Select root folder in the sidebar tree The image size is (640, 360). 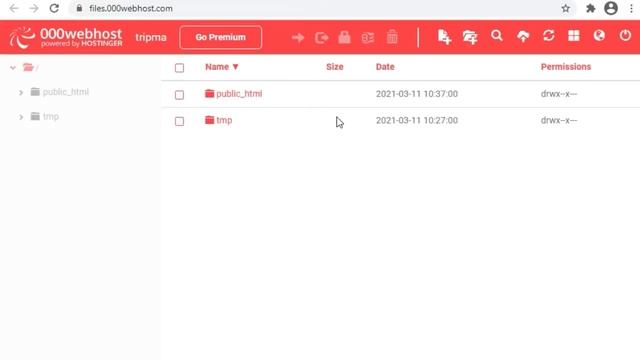[31, 67]
